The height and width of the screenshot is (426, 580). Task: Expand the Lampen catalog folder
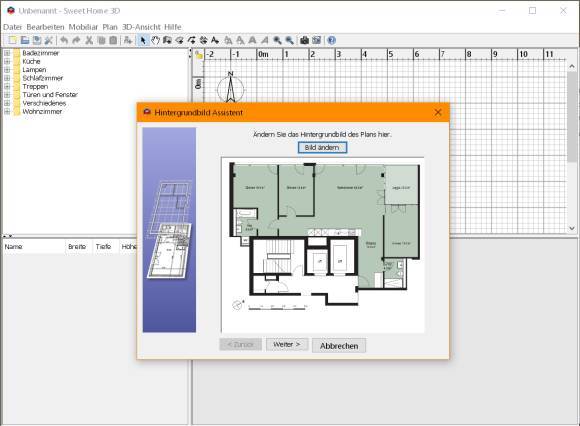(x=7, y=70)
